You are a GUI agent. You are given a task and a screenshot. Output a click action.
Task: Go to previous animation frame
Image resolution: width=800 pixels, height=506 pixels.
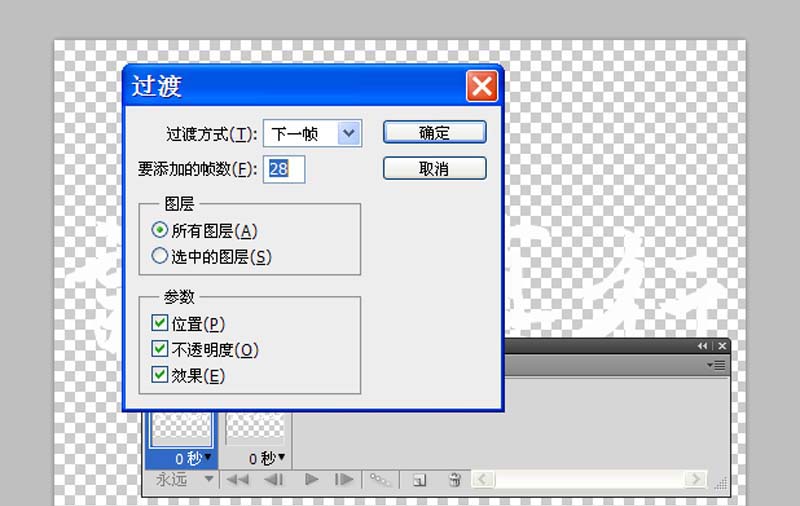click(274, 479)
